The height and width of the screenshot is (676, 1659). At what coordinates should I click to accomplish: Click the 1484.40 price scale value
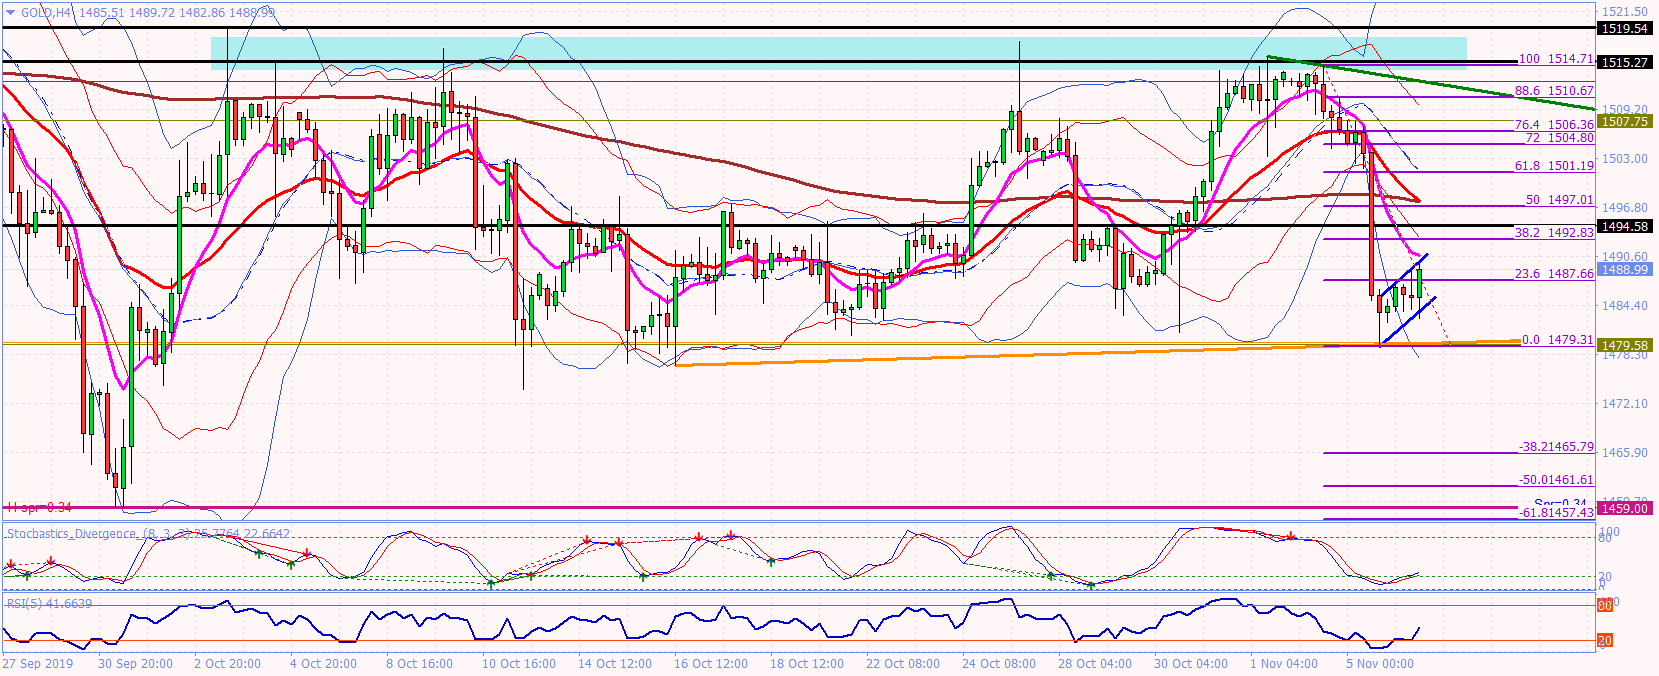pyautogui.click(x=1625, y=306)
